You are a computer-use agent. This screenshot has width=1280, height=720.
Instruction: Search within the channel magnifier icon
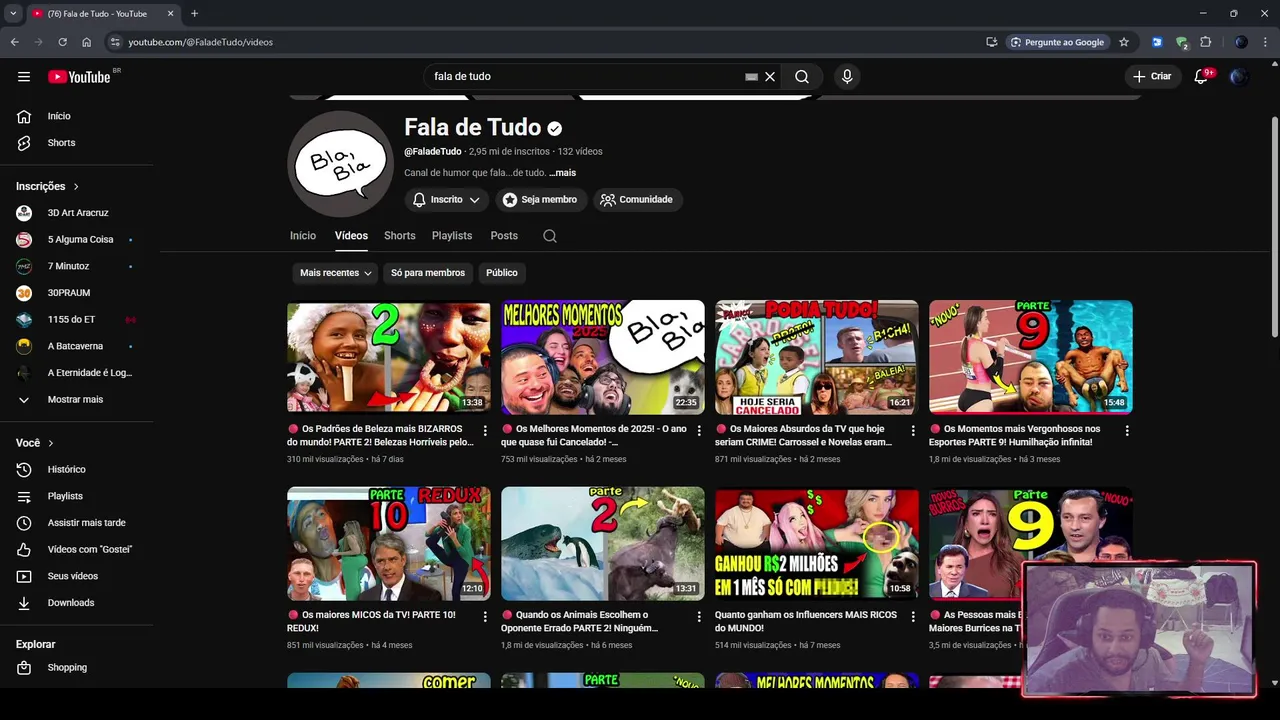click(549, 236)
